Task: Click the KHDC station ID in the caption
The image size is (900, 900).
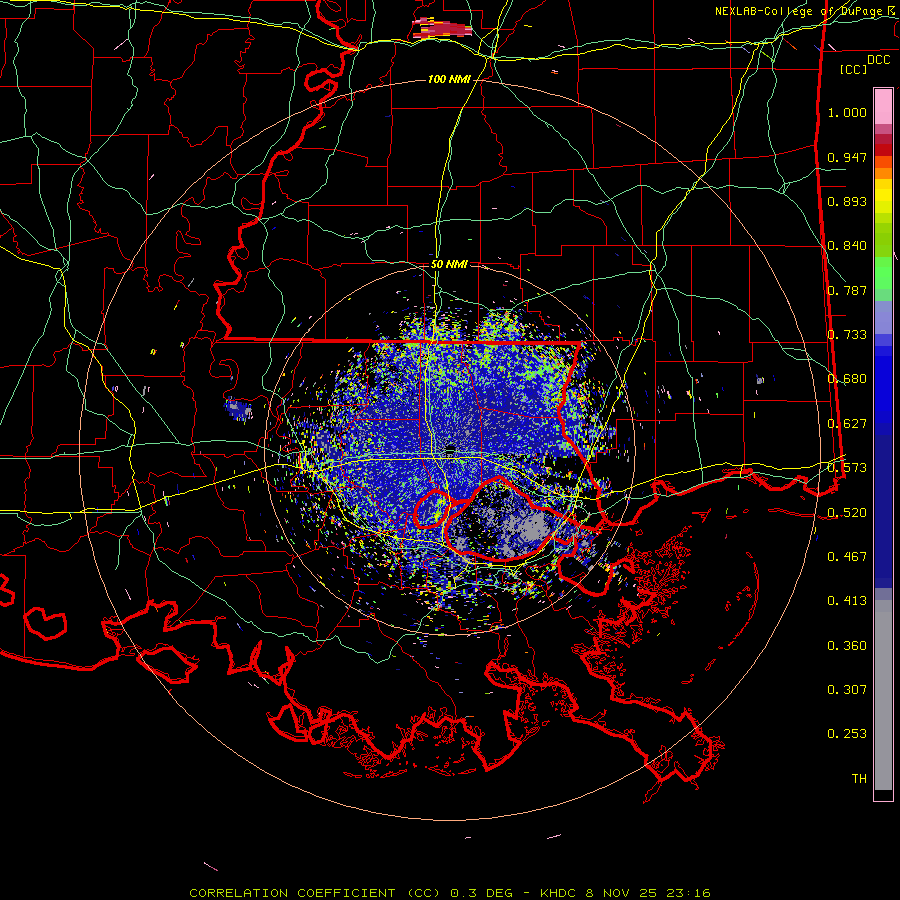Action: click(x=558, y=893)
